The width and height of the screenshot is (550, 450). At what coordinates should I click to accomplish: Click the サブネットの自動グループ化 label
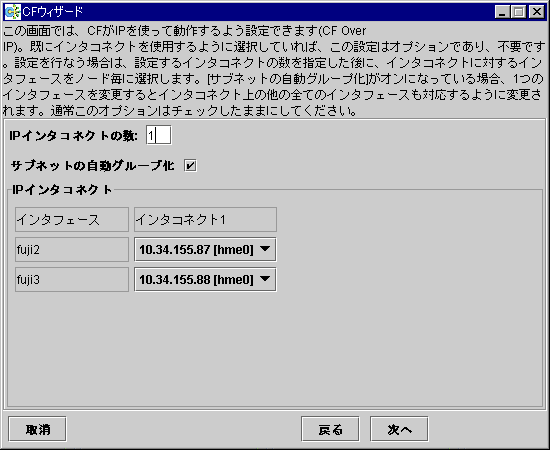[93, 166]
